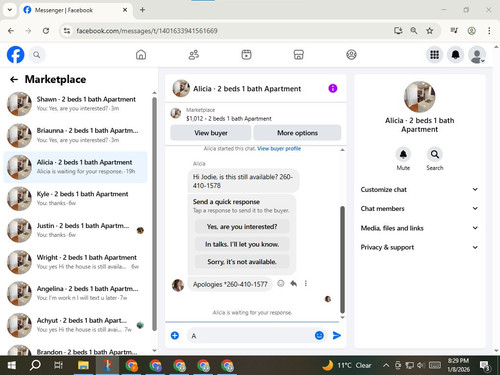Image resolution: width=500 pixels, height=375 pixels.
Task: Open the site information icon in address bar
Action: click(67, 31)
